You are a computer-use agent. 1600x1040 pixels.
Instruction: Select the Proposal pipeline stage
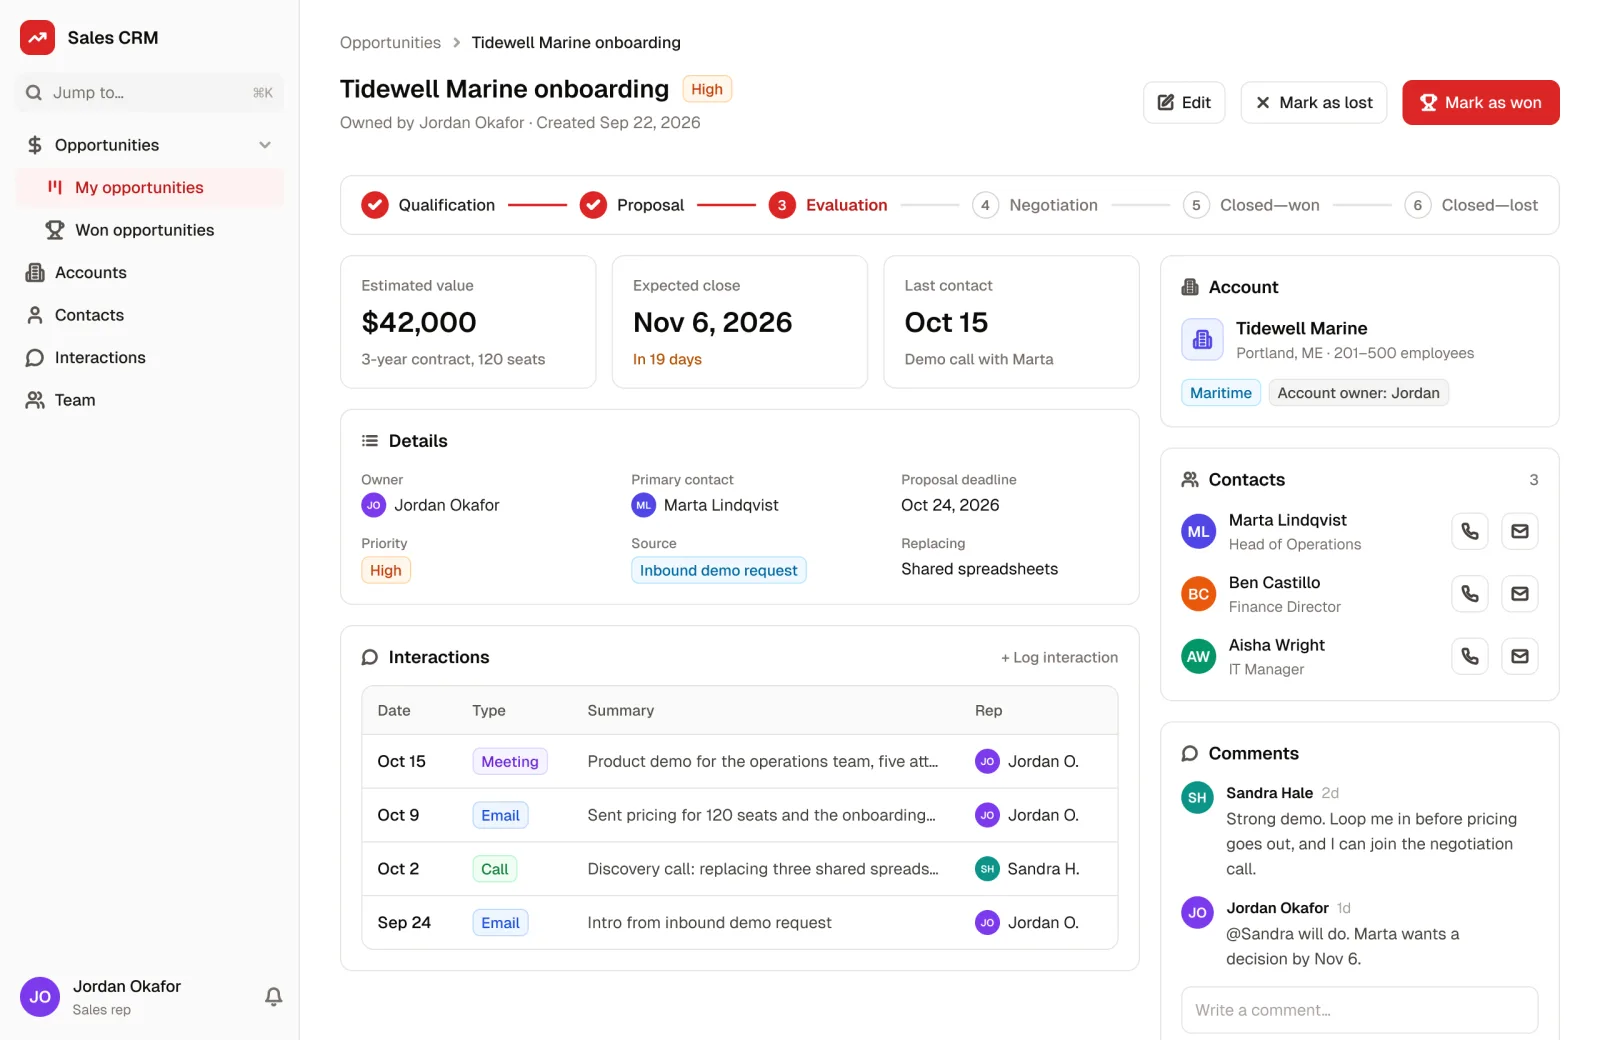[632, 205]
